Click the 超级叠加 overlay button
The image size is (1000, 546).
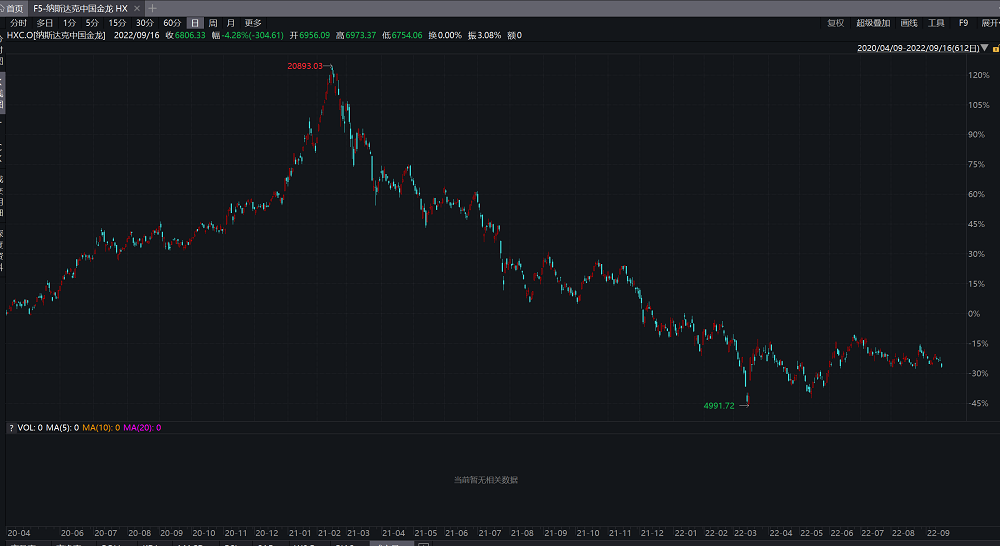click(873, 23)
